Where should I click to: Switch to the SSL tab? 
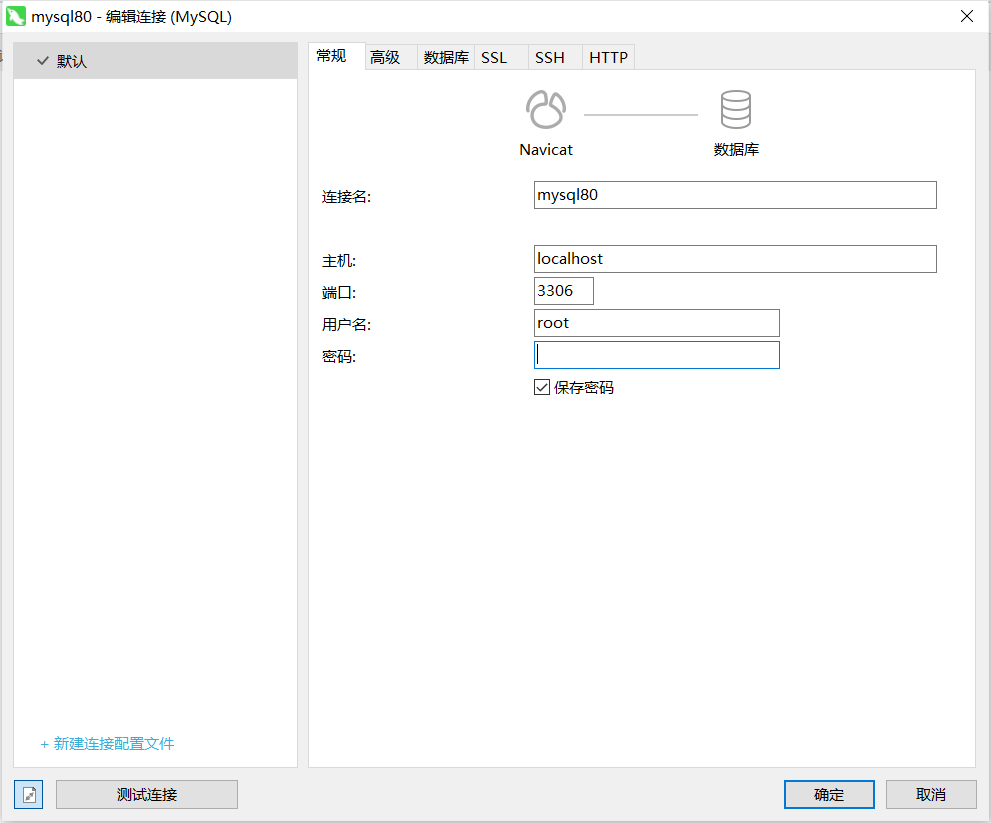point(500,58)
